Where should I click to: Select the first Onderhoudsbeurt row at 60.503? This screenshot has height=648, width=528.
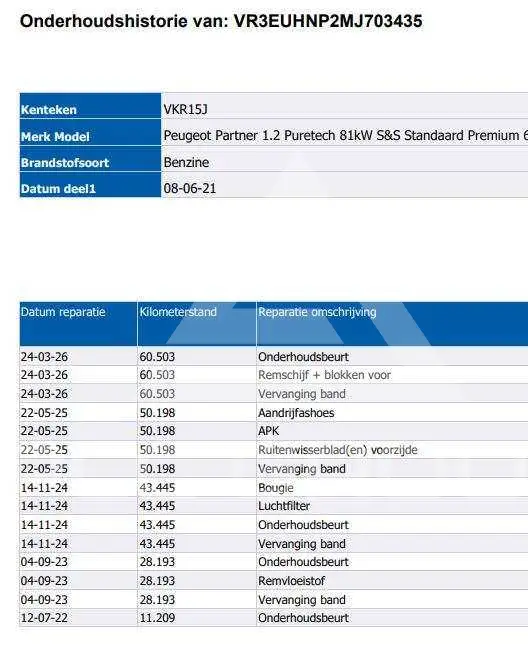(x=274, y=356)
